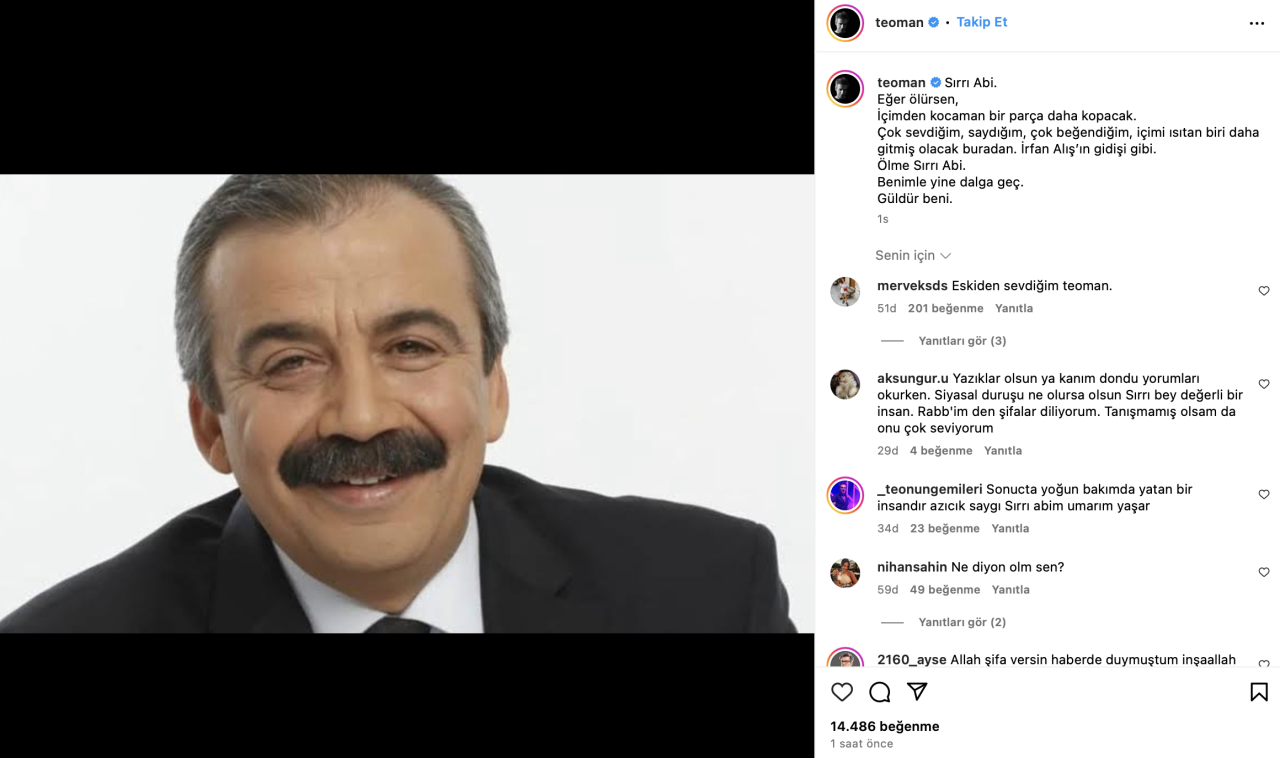1280x758 pixels.
Task: Open the three-dot more options menu
Action: [1257, 24]
